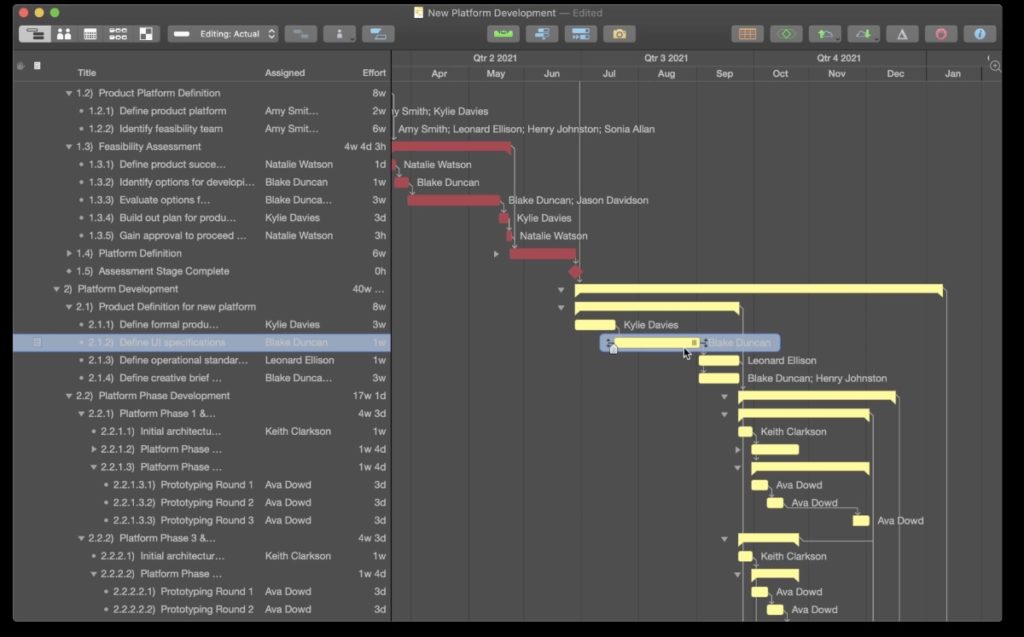Click the Assigned column header
This screenshot has width=1024, height=637.
click(285, 73)
